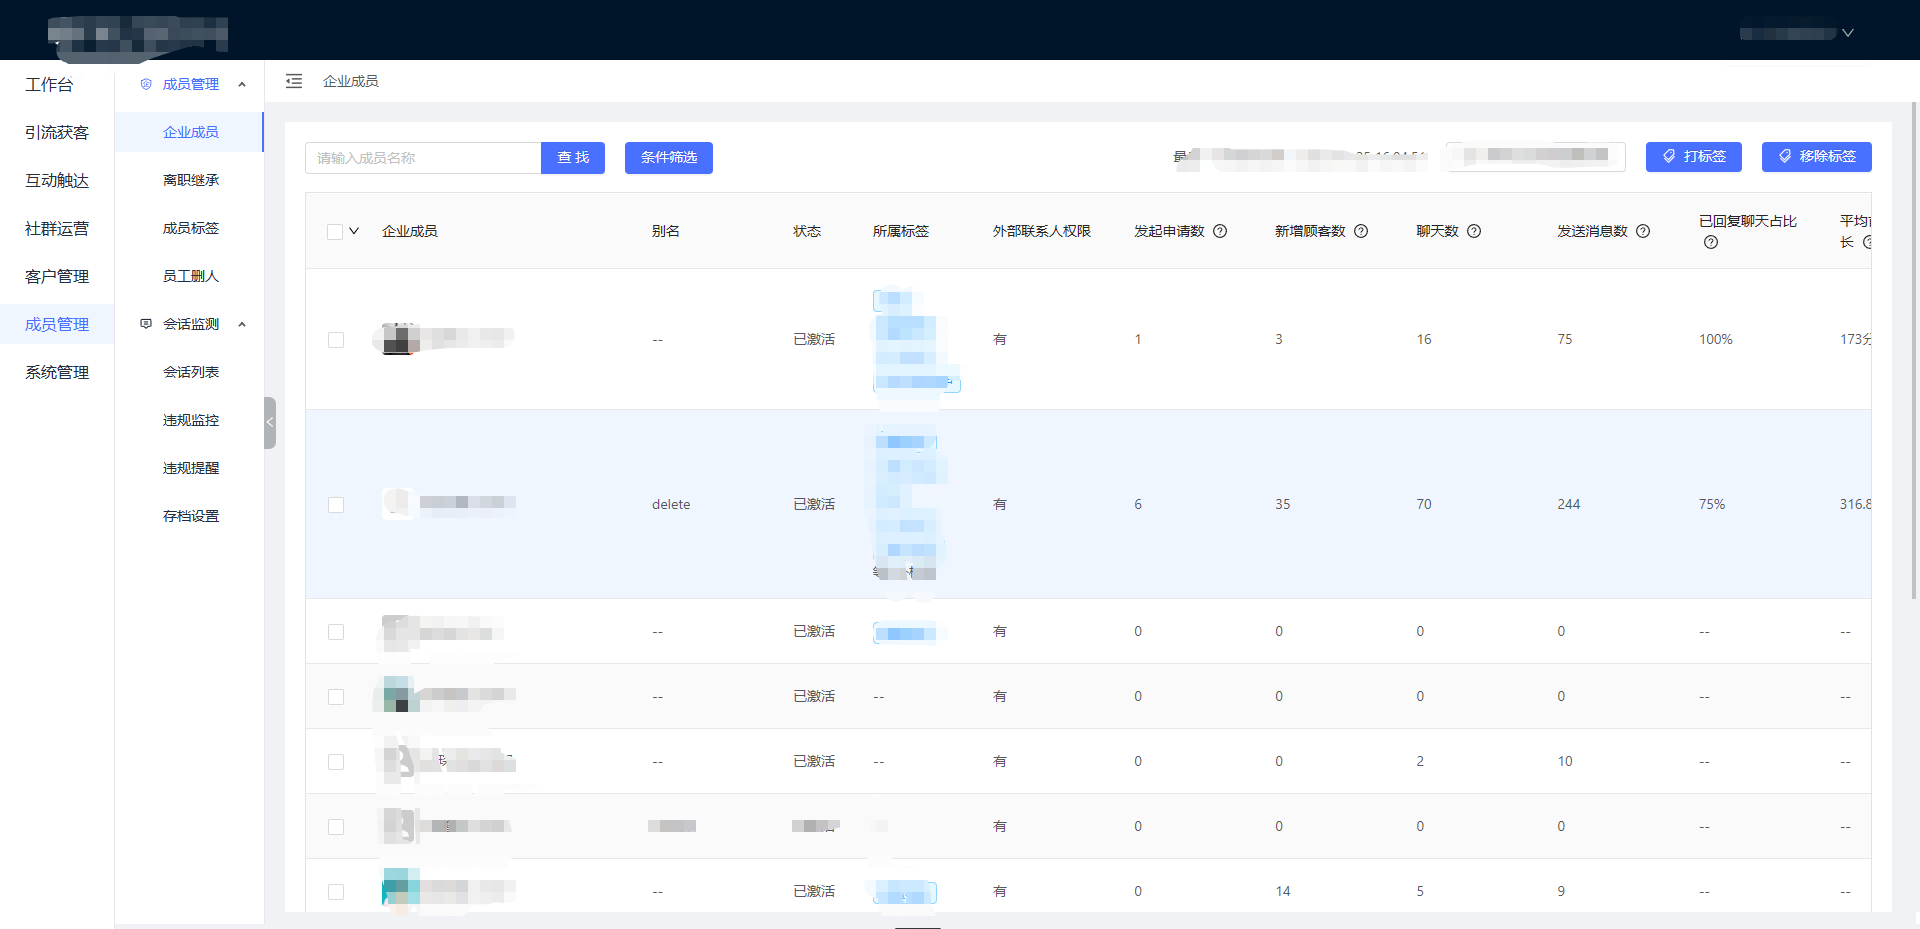1920x929 pixels.
Task: Open 引流获客 in main navigation
Action: [x=57, y=133]
